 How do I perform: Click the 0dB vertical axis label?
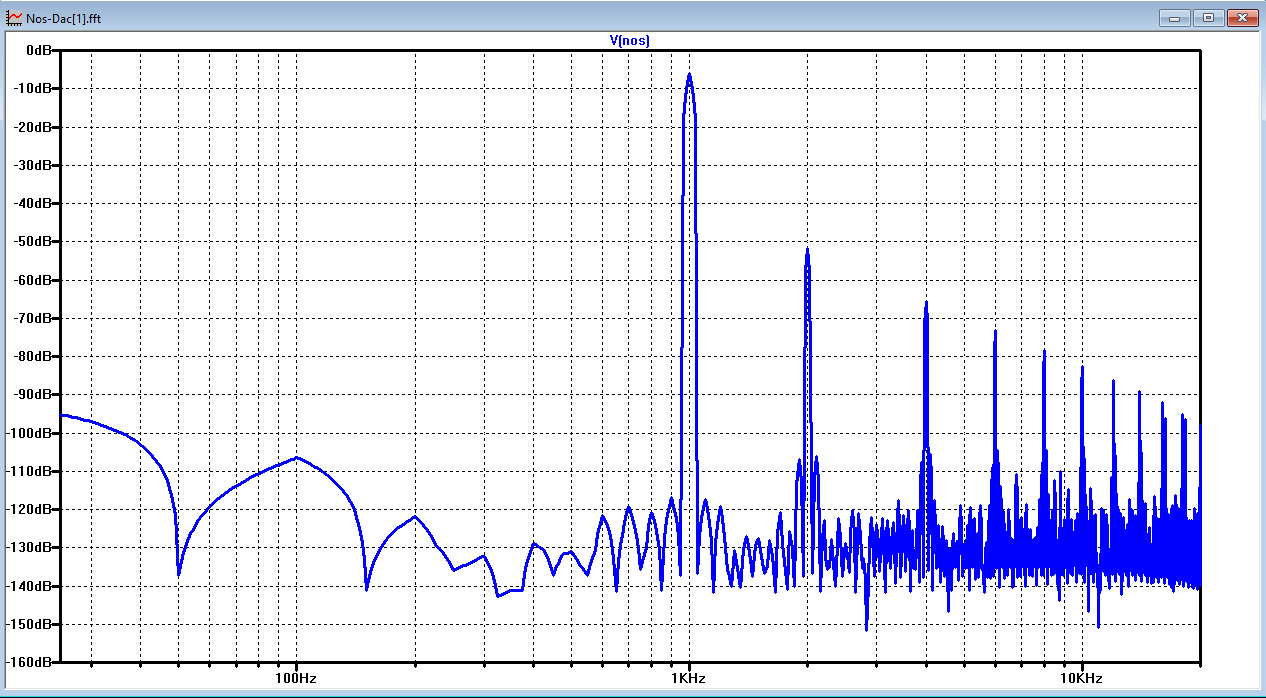coord(40,50)
